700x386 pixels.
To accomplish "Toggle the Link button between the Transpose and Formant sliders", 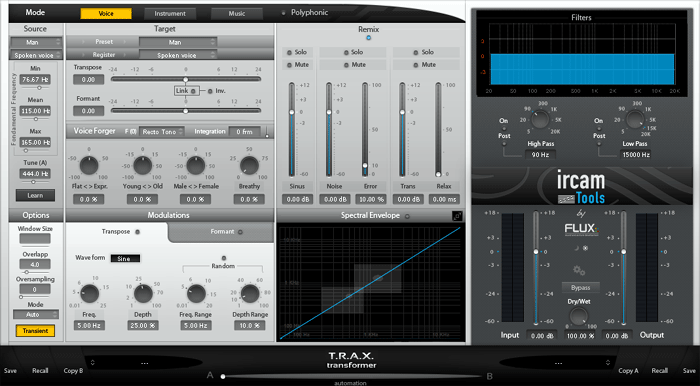I will [187, 91].
